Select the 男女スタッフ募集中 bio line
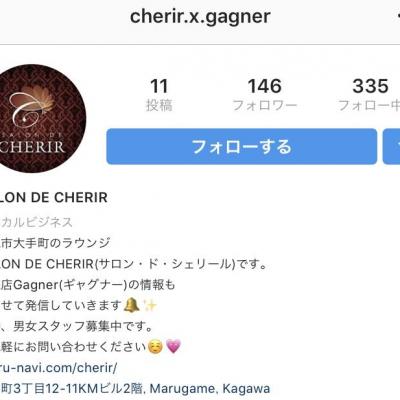Viewport: 400px width, 400px height. 76,326
